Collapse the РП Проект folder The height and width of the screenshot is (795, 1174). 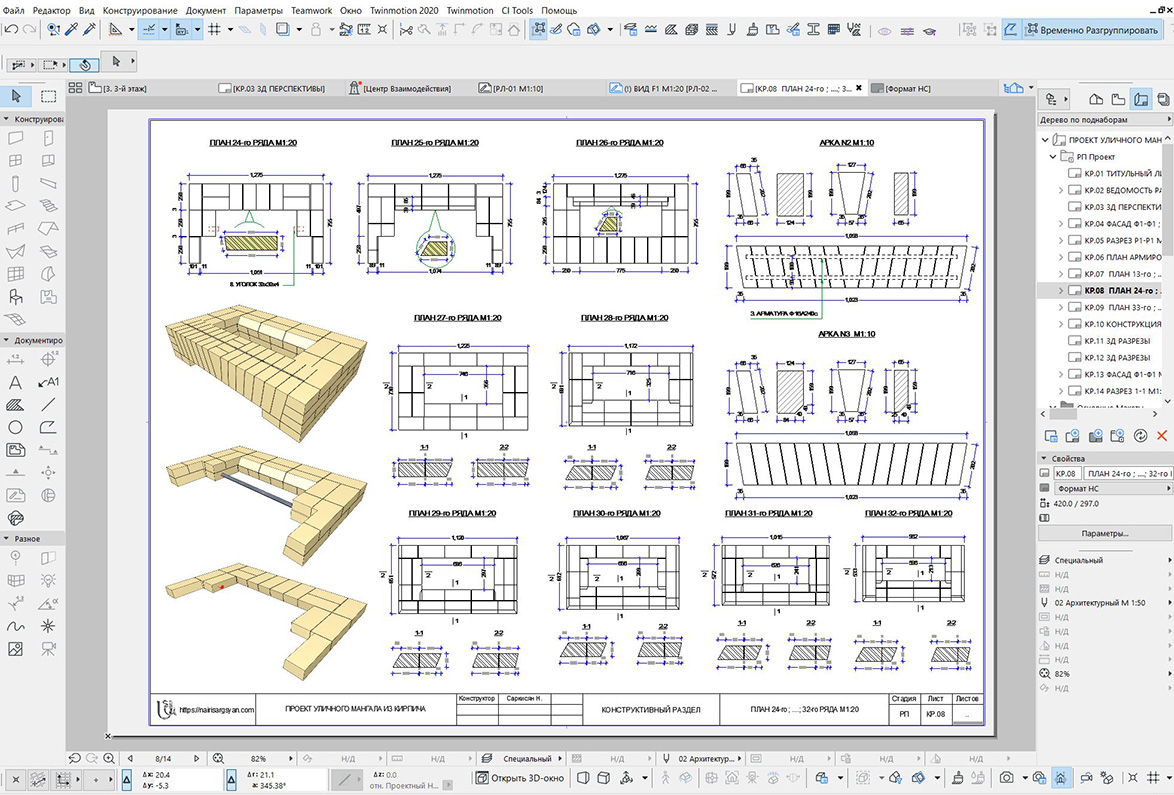click(1053, 156)
